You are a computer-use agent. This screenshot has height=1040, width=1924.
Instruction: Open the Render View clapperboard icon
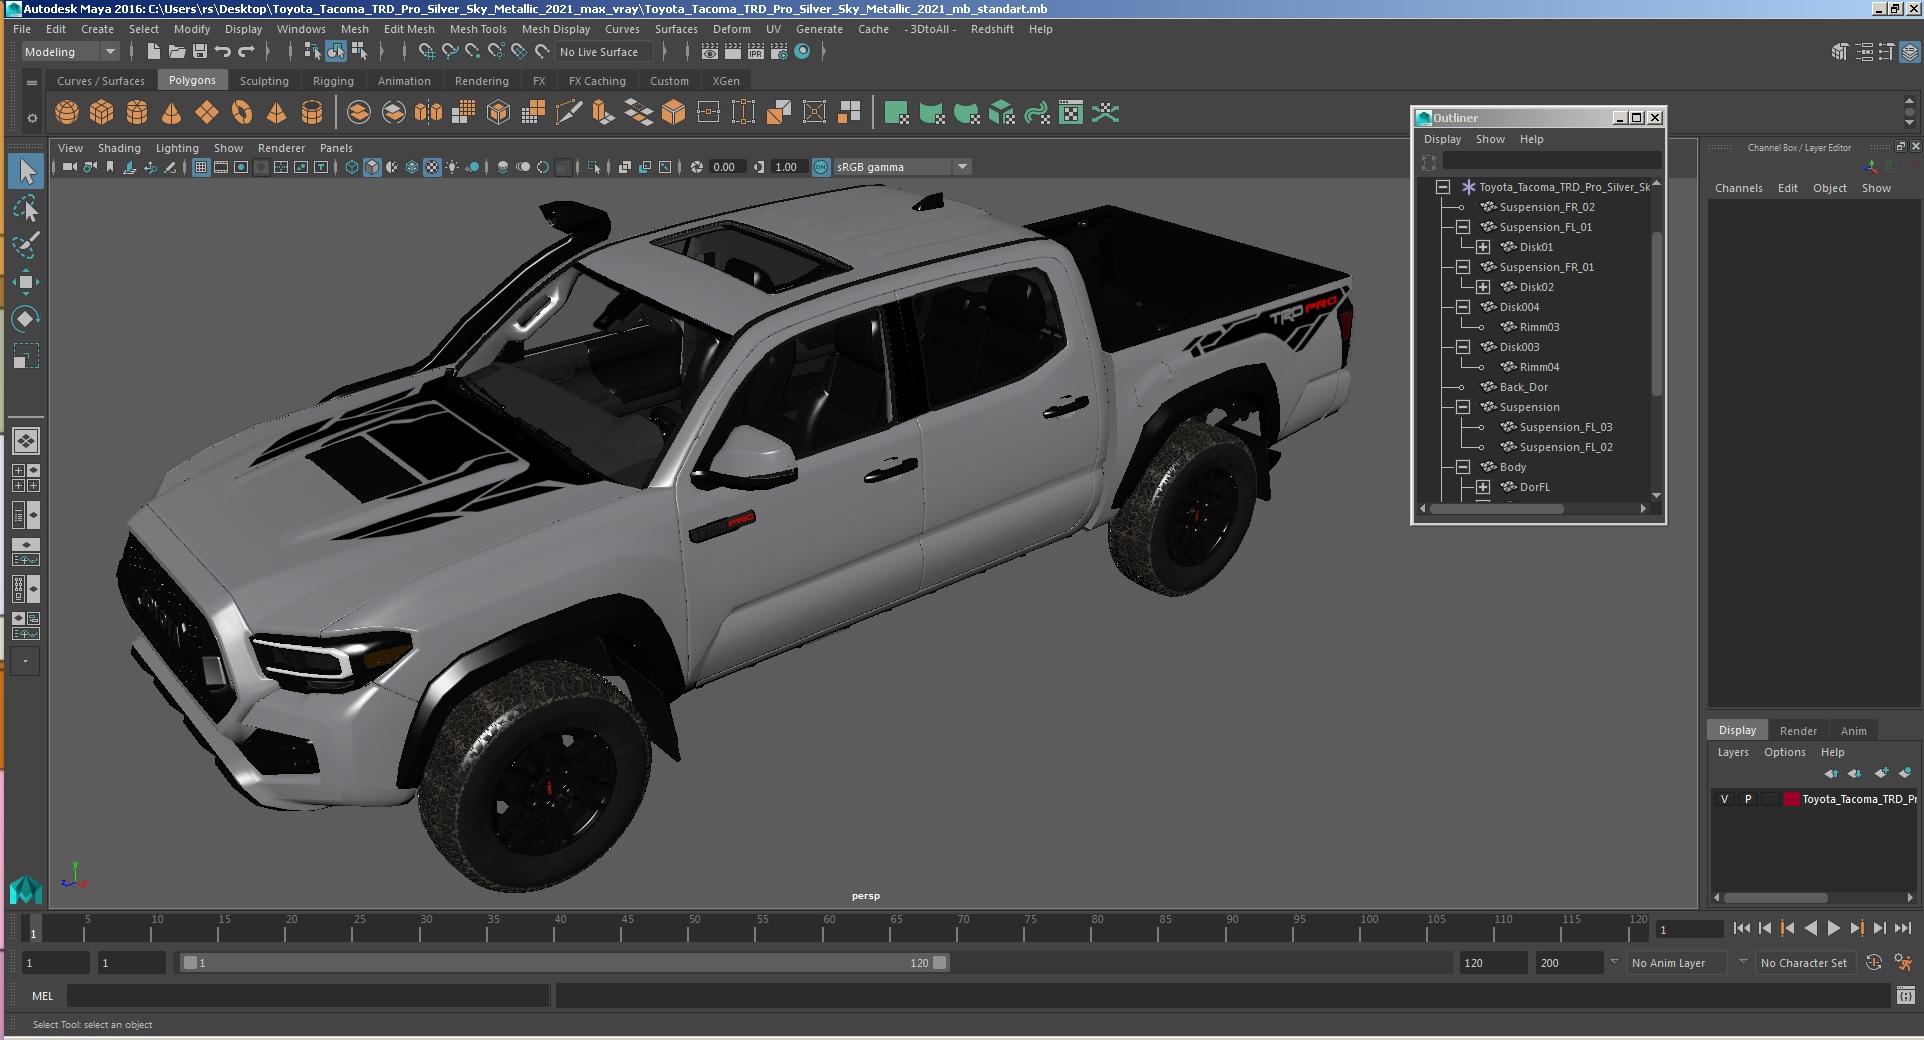point(710,52)
